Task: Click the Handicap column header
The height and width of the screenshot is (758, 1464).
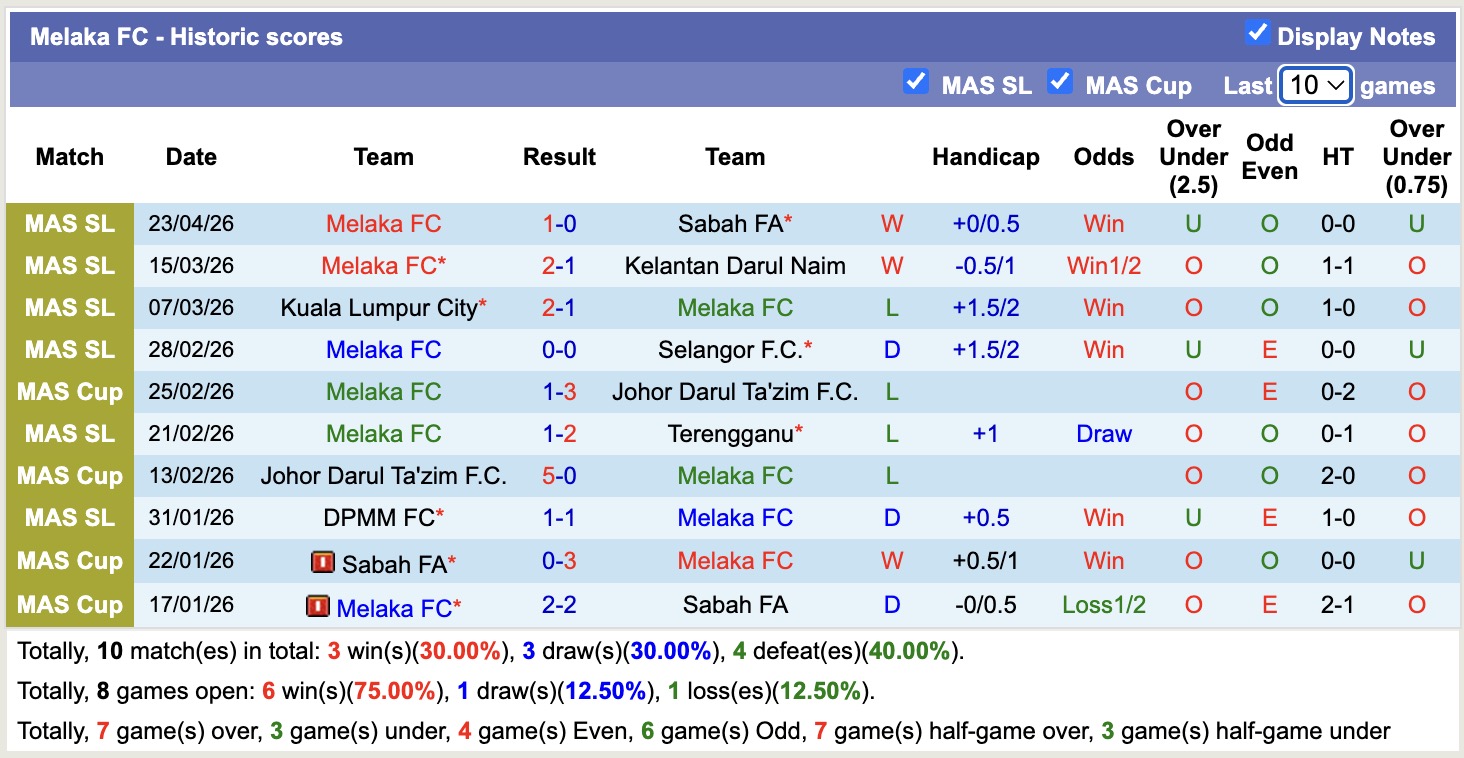Action: point(985,157)
